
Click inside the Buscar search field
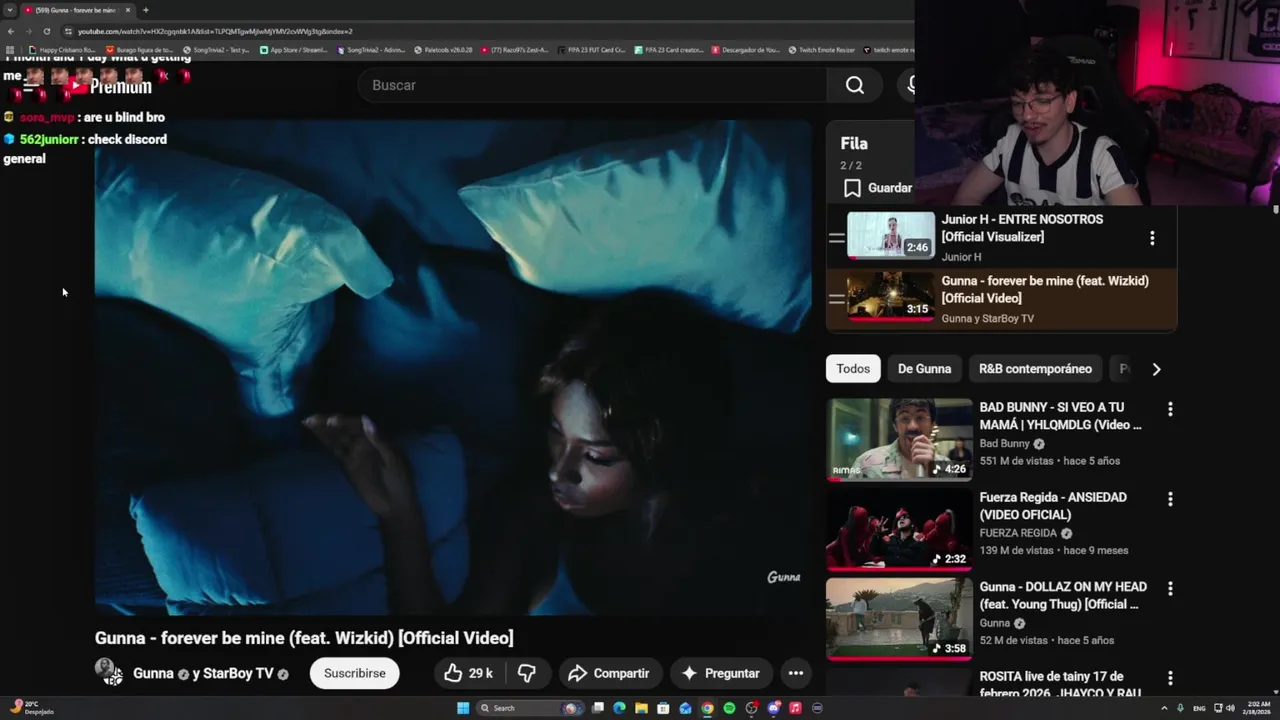click(592, 85)
